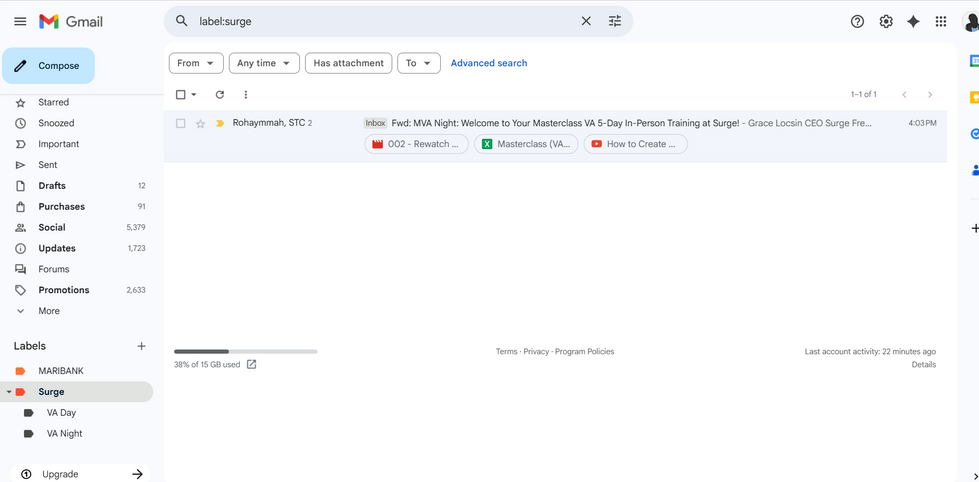Go to newer page arrow
Screen dimensions: 979x482
coord(904,95)
